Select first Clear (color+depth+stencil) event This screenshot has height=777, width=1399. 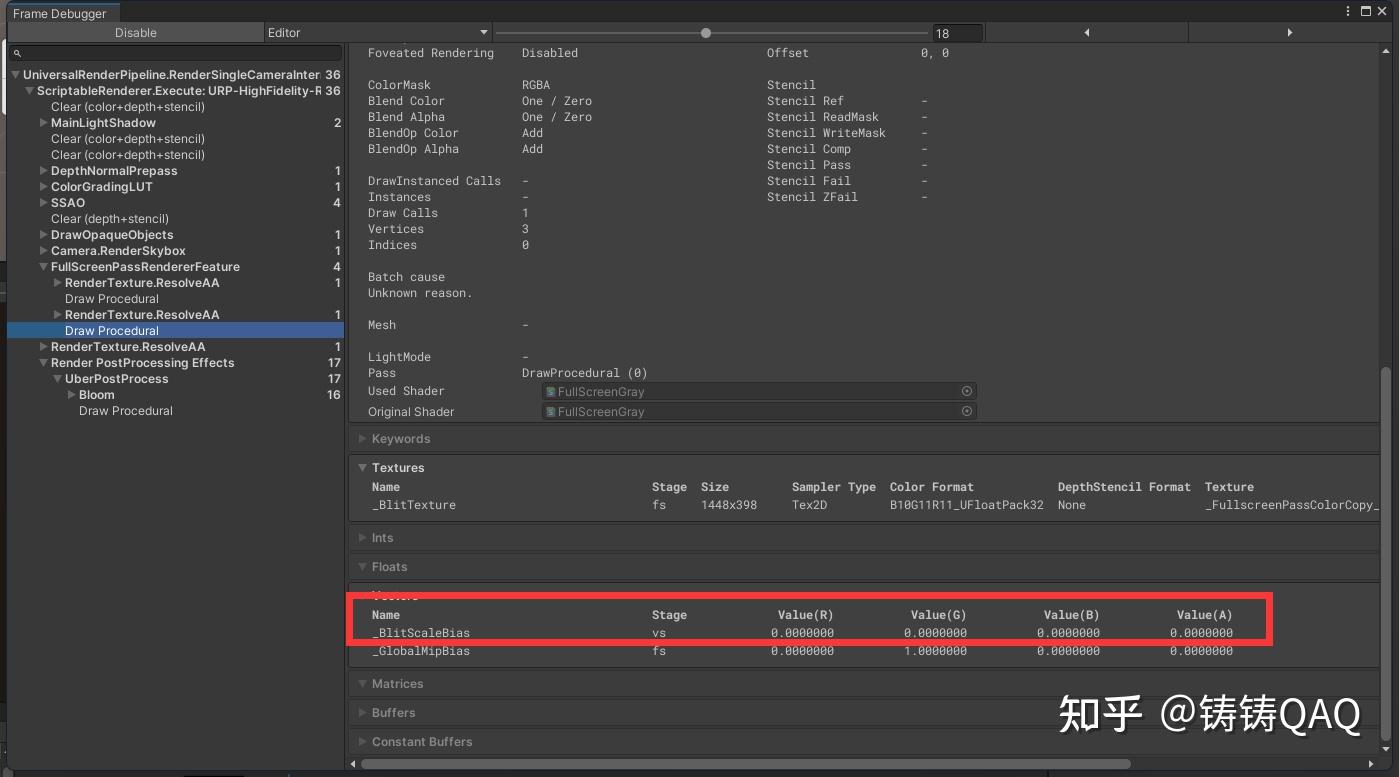pyautogui.click(x=128, y=107)
